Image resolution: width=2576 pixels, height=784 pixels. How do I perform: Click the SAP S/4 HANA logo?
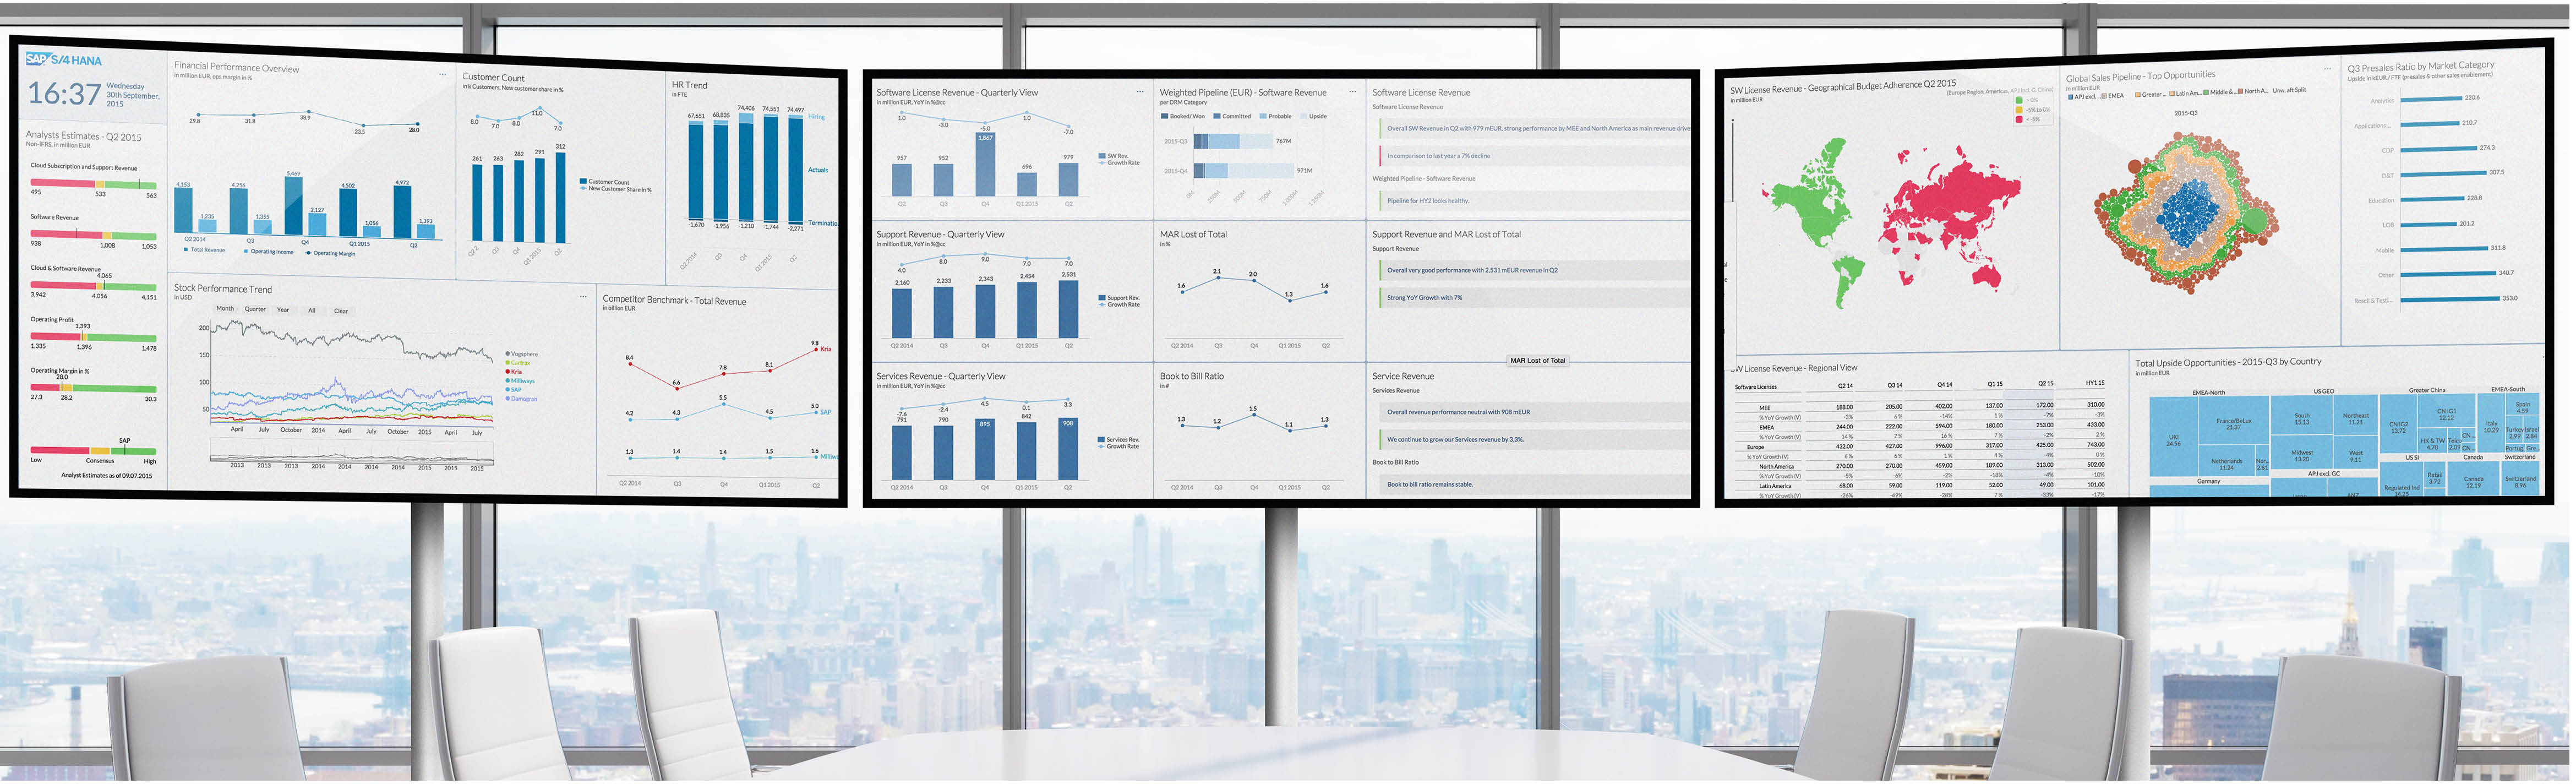[x=63, y=60]
